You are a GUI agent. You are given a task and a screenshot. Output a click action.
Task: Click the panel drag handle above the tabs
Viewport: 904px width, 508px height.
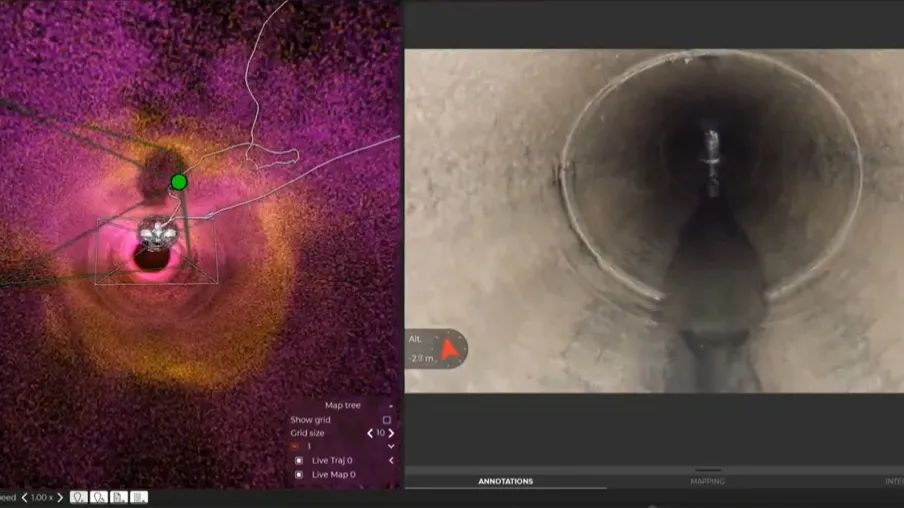pyautogui.click(x=708, y=469)
